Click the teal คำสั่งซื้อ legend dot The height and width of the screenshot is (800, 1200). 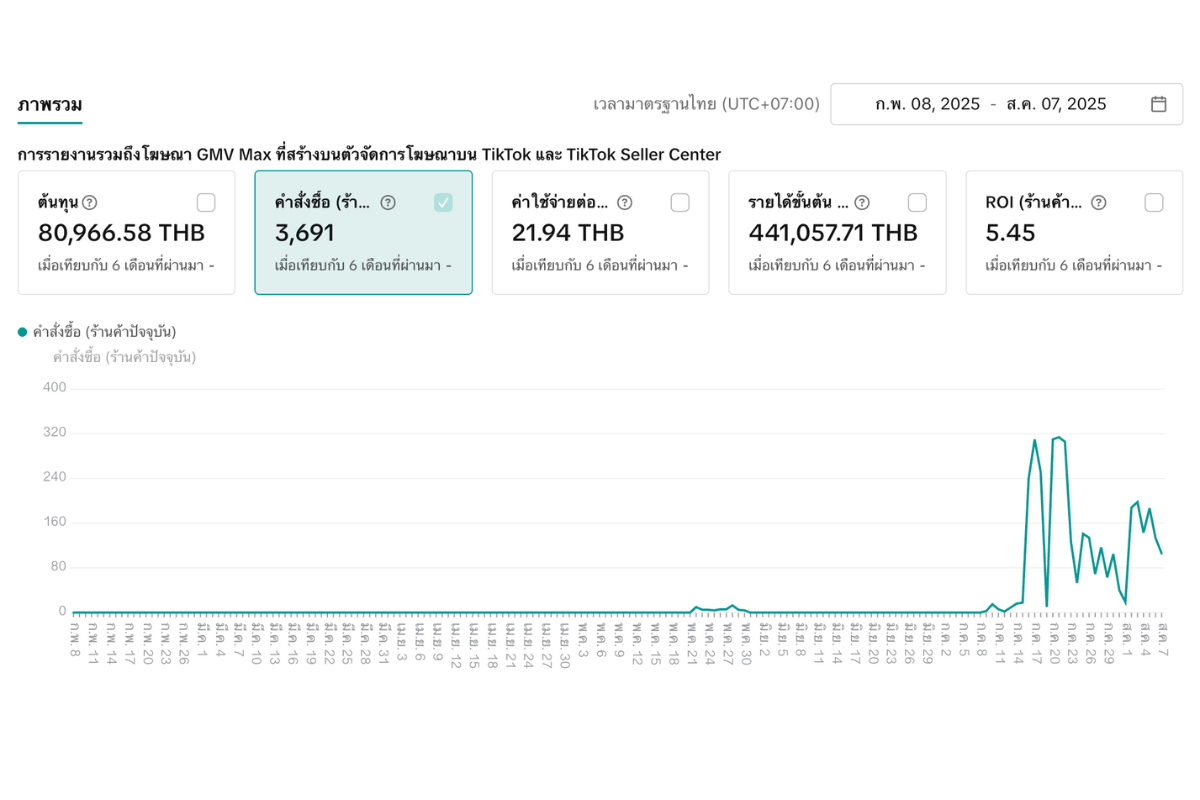23,332
